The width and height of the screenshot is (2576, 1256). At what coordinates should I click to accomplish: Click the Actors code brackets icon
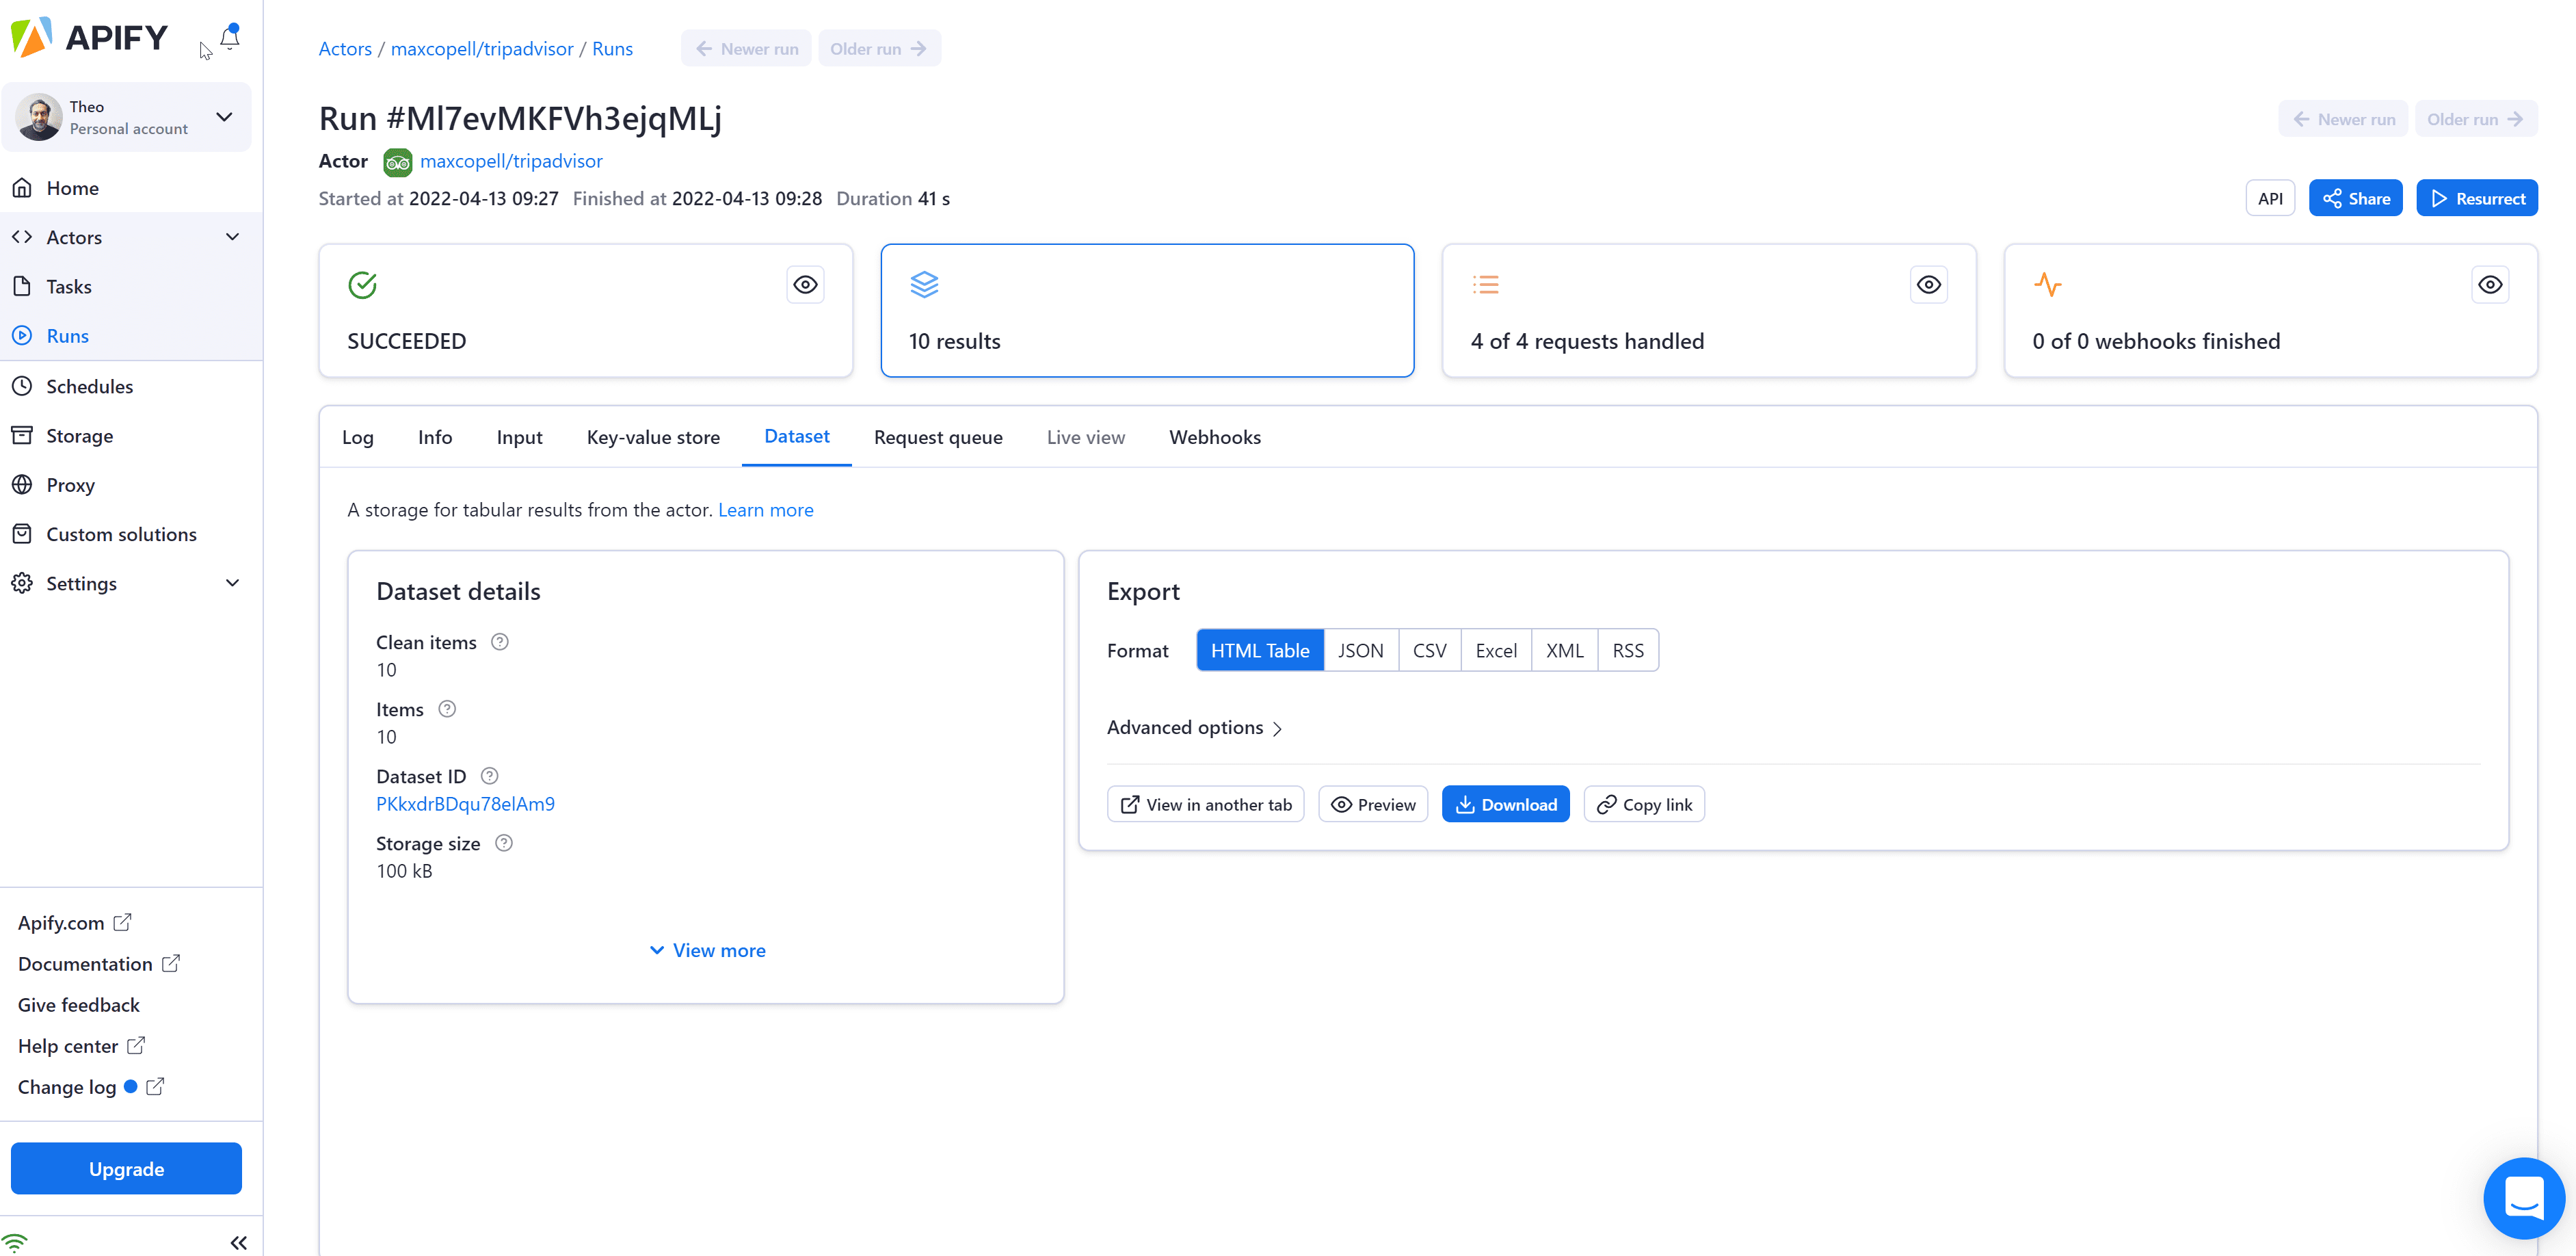point(22,237)
